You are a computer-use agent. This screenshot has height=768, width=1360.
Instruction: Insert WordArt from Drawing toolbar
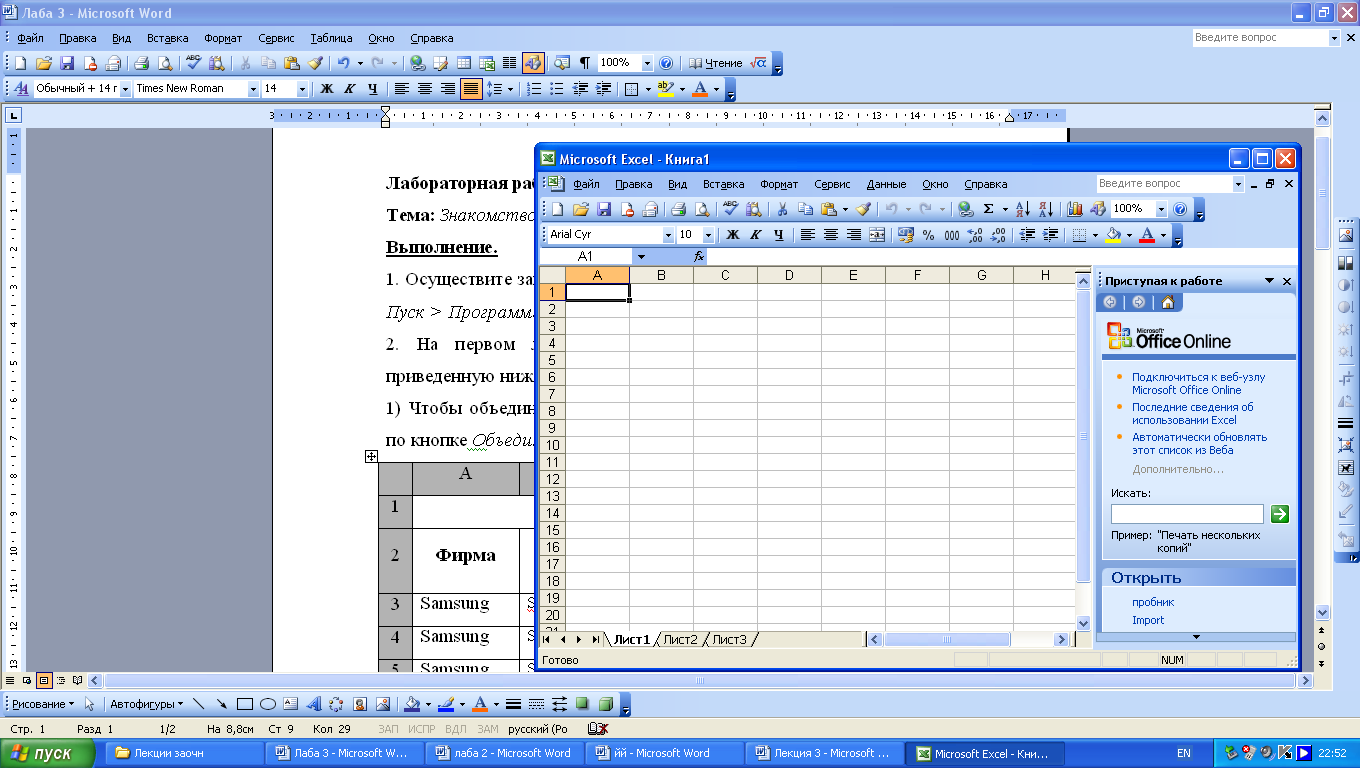click(x=313, y=704)
